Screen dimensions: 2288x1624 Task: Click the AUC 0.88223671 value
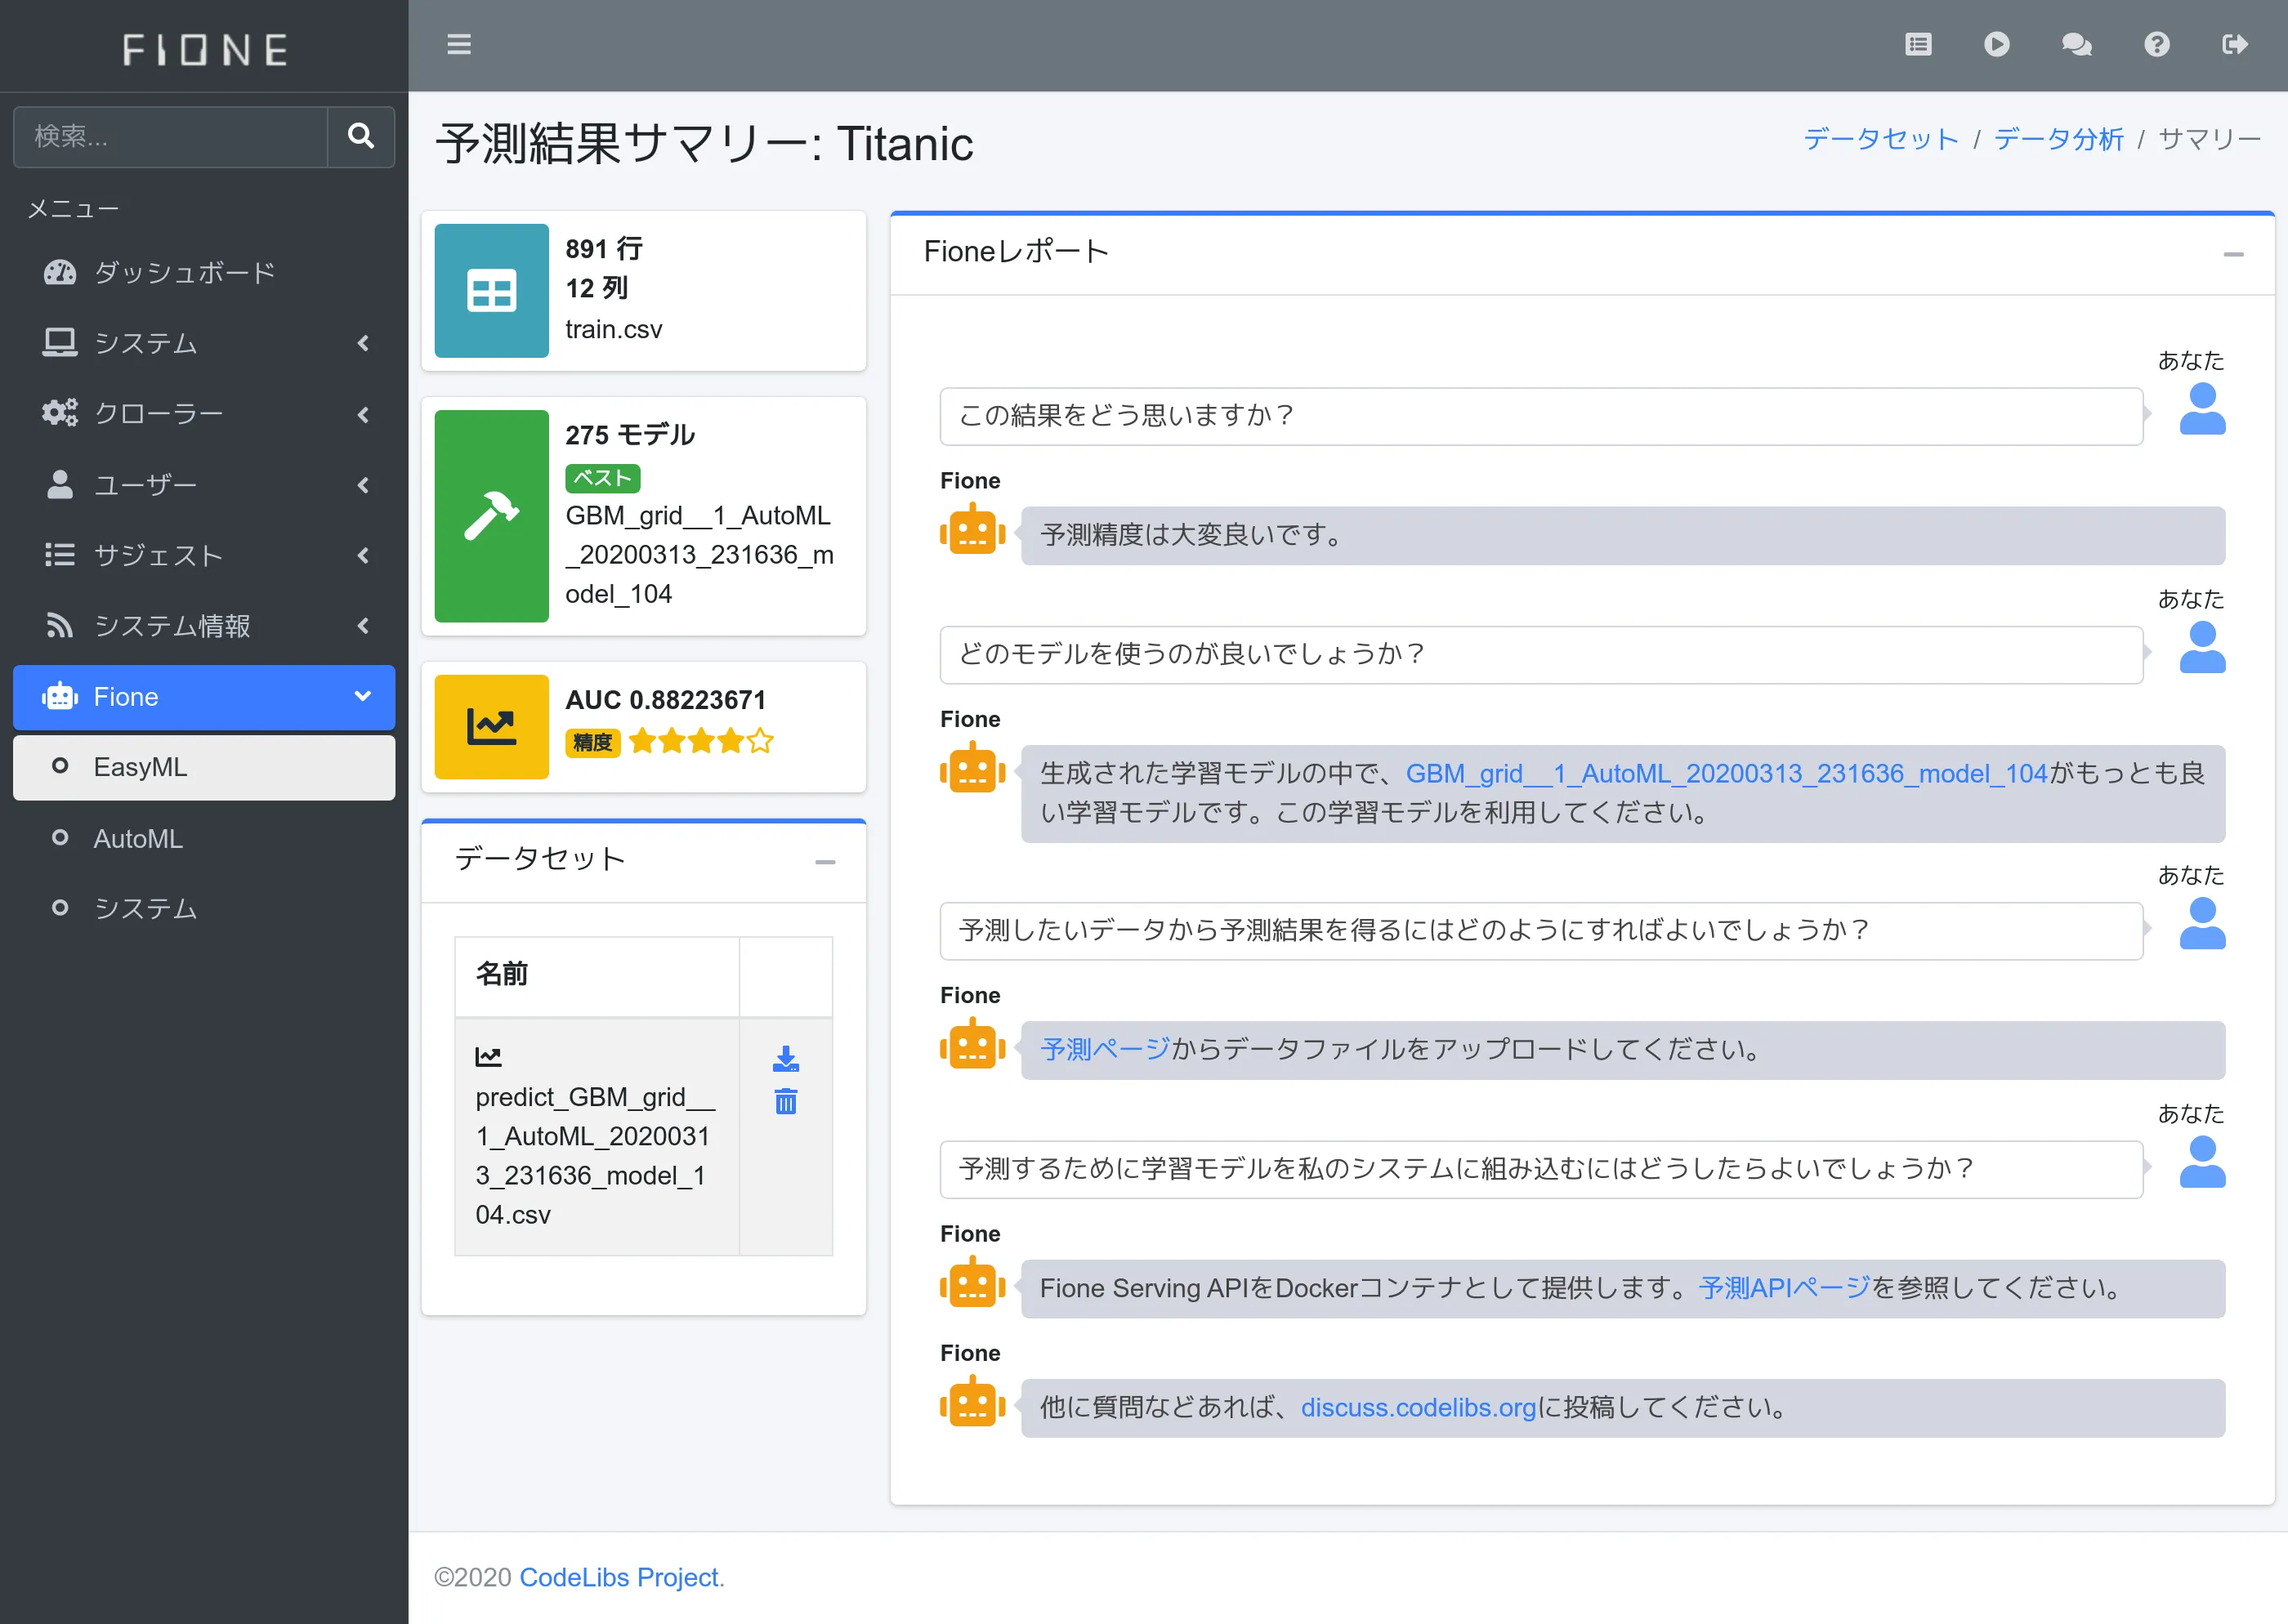[x=666, y=700]
